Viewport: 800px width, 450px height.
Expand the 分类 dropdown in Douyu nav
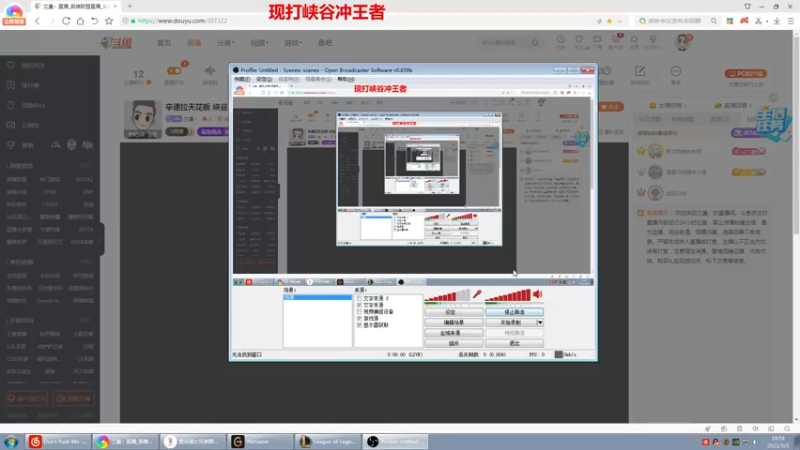point(226,43)
